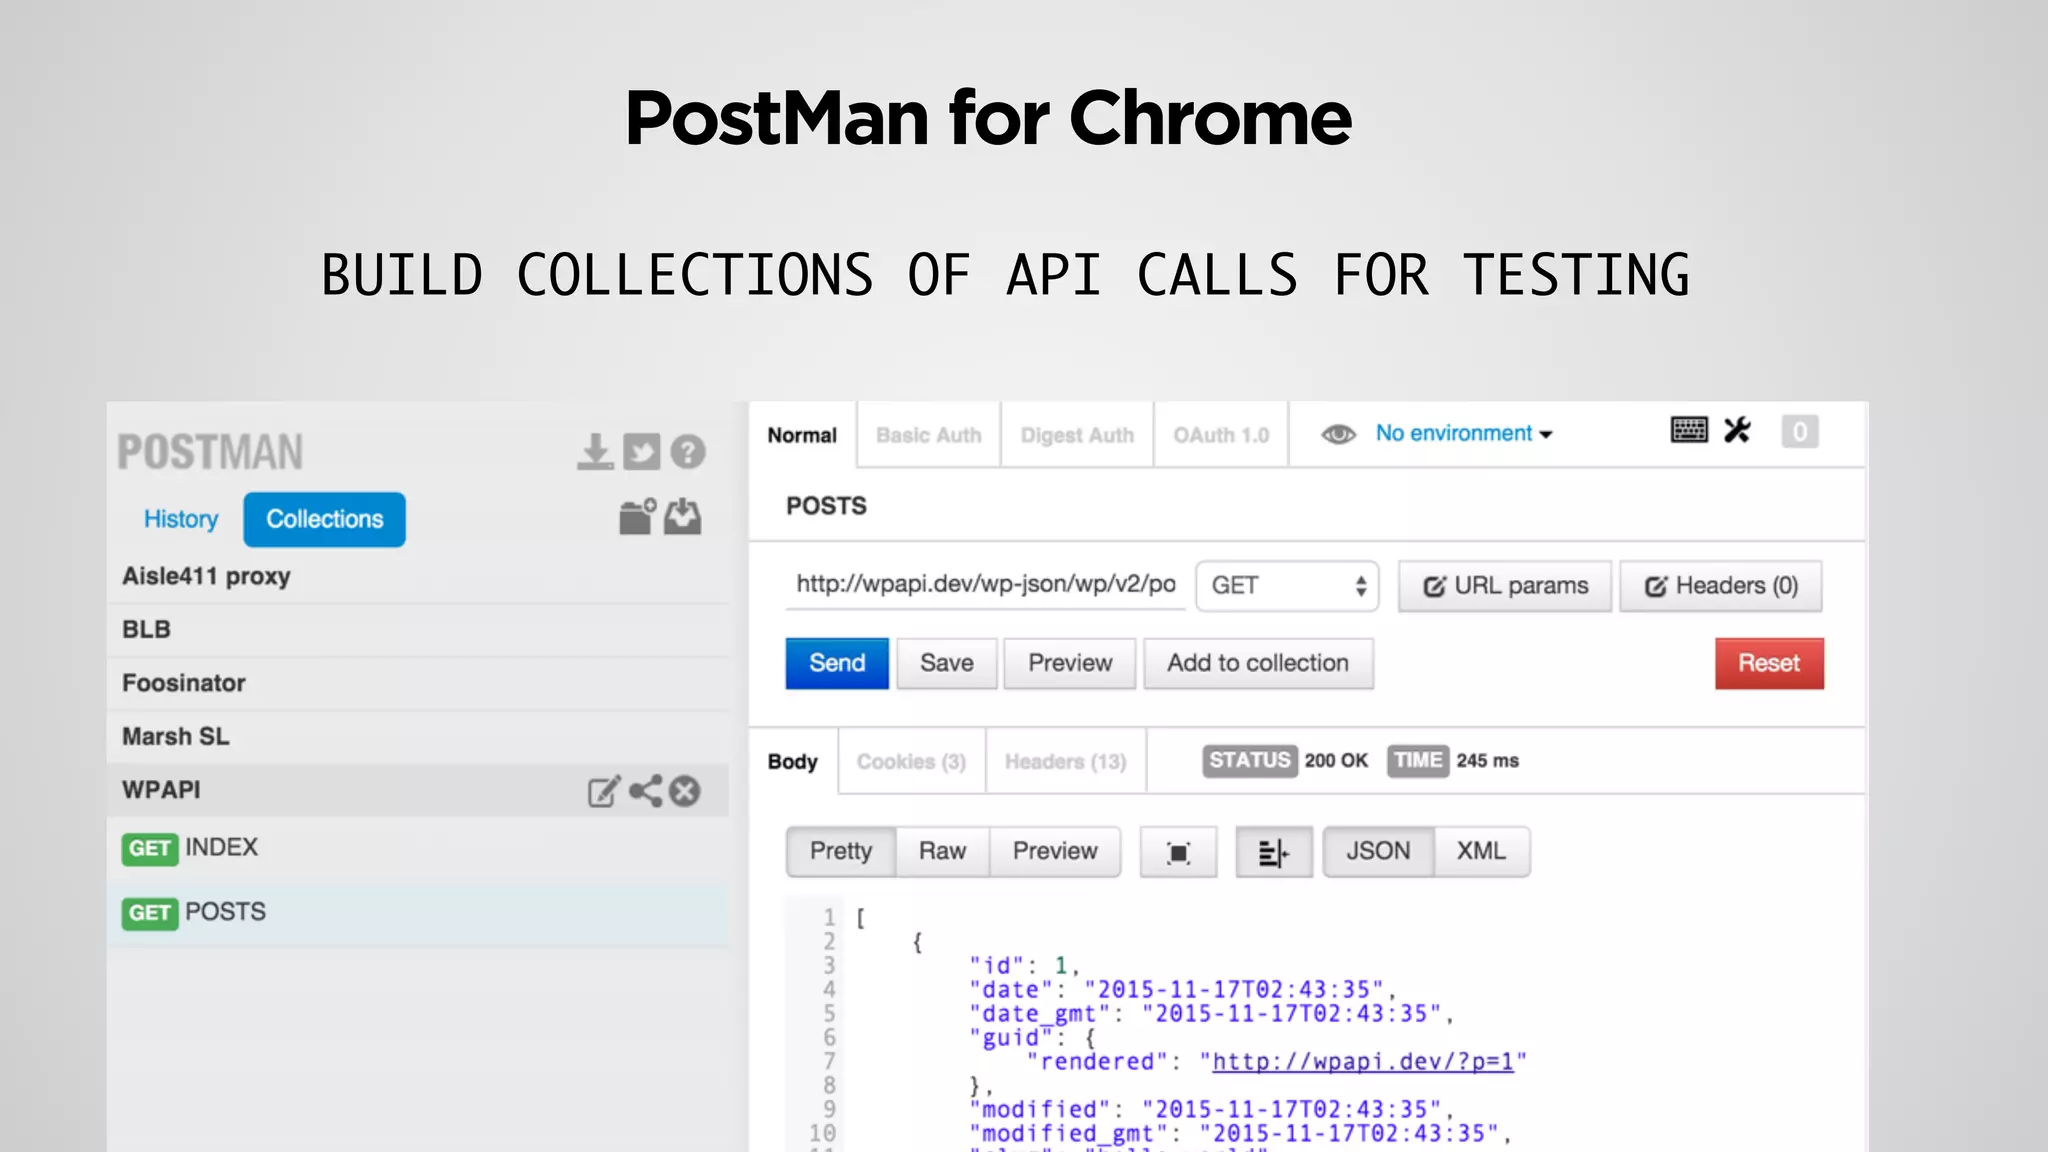Select Pretty response format
The image size is (2048, 1152).
tap(841, 852)
